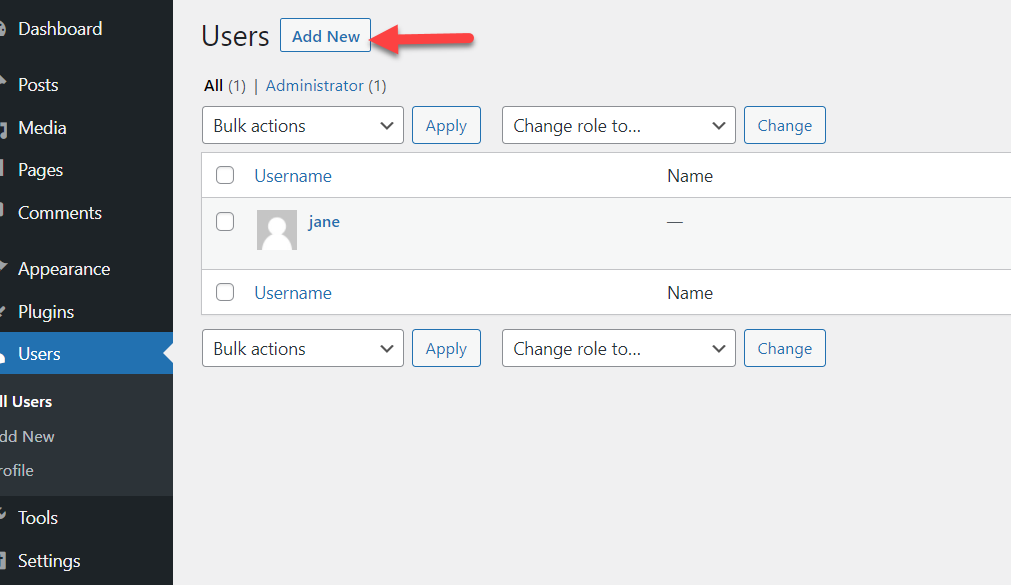The height and width of the screenshot is (585, 1011).
Task: Open the All Users submenu item
Action: coord(26,401)
